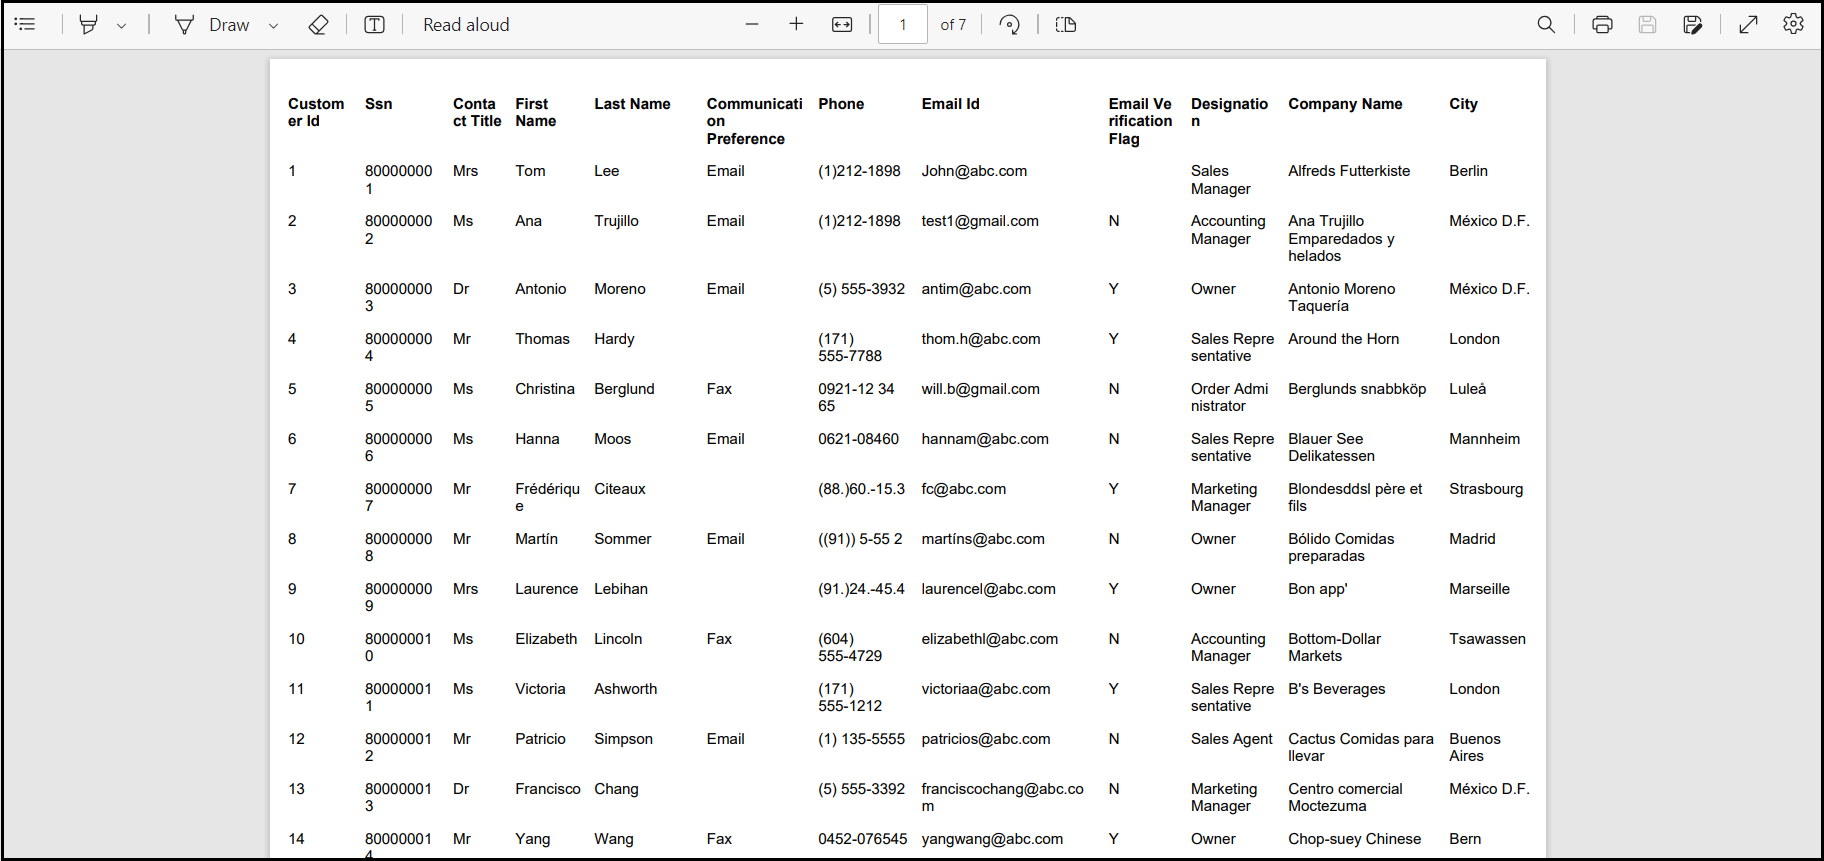Screen dimensions: 1824x861
Task: Click the 'Luleå' city cell
Action: coord(1467,389)
